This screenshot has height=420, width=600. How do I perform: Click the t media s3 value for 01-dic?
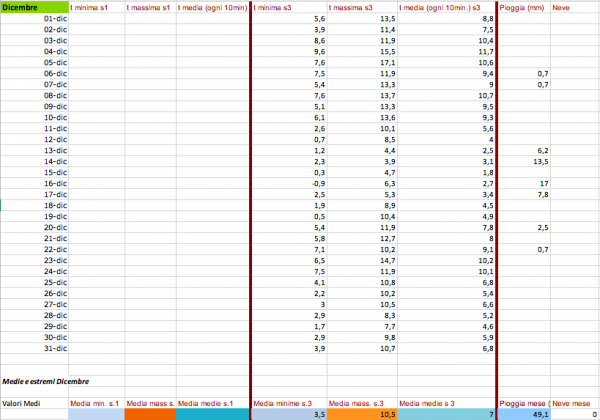pos(447,18)
